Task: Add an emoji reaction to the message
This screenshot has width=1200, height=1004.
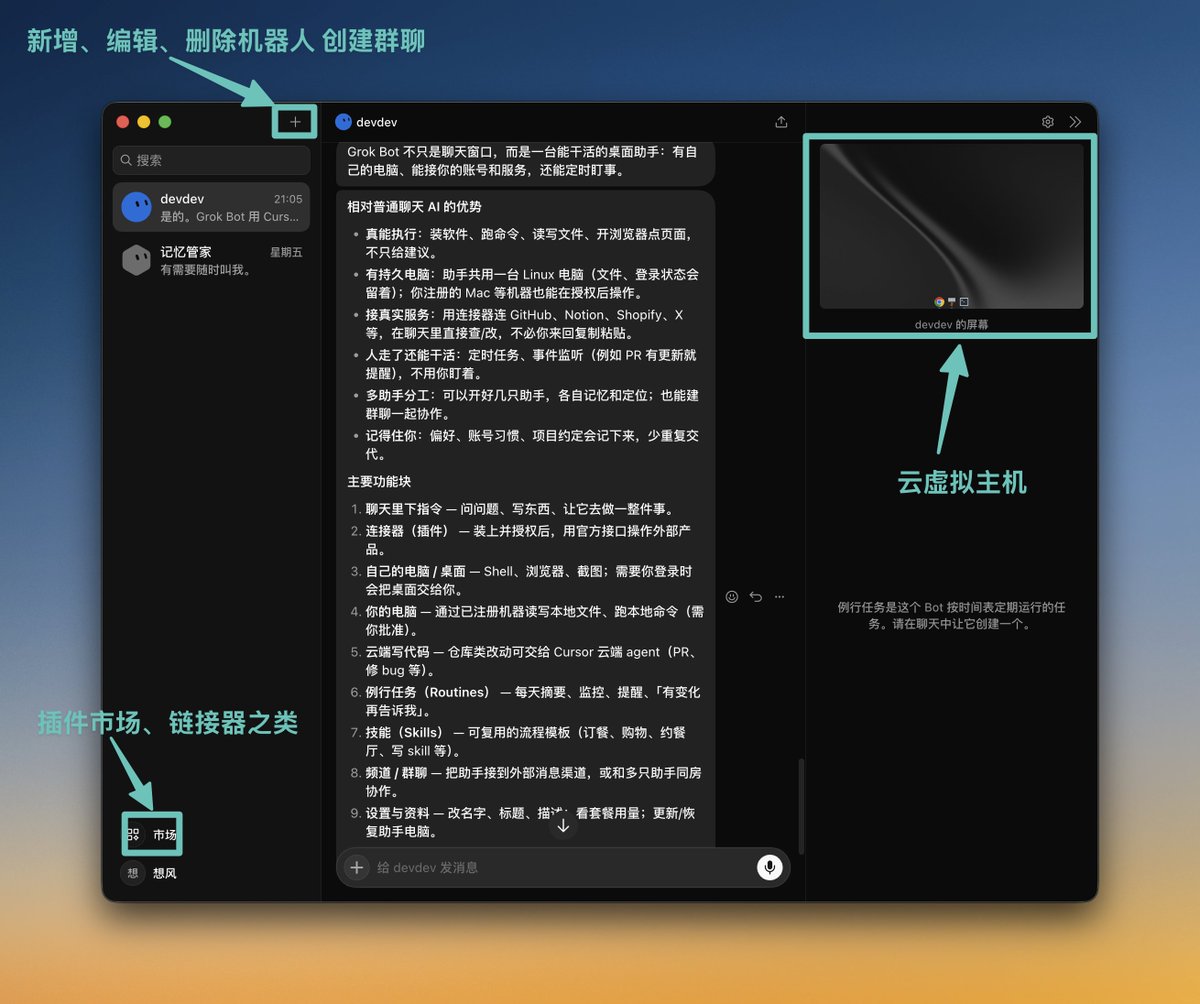Action: click(732, 597)
